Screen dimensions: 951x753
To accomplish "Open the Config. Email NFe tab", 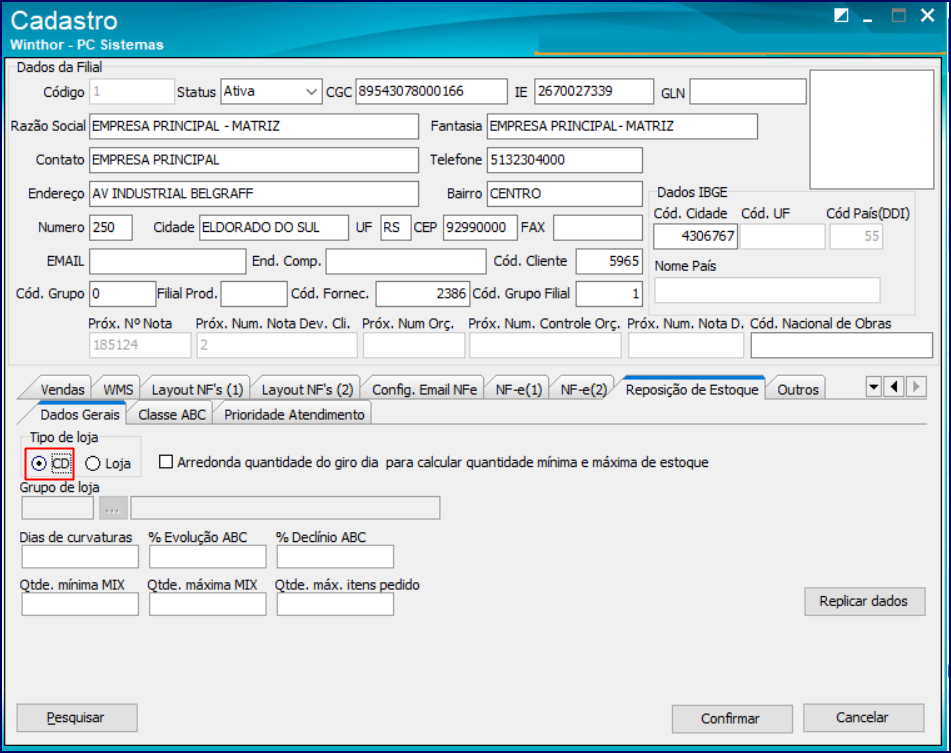I will [425, 389].
